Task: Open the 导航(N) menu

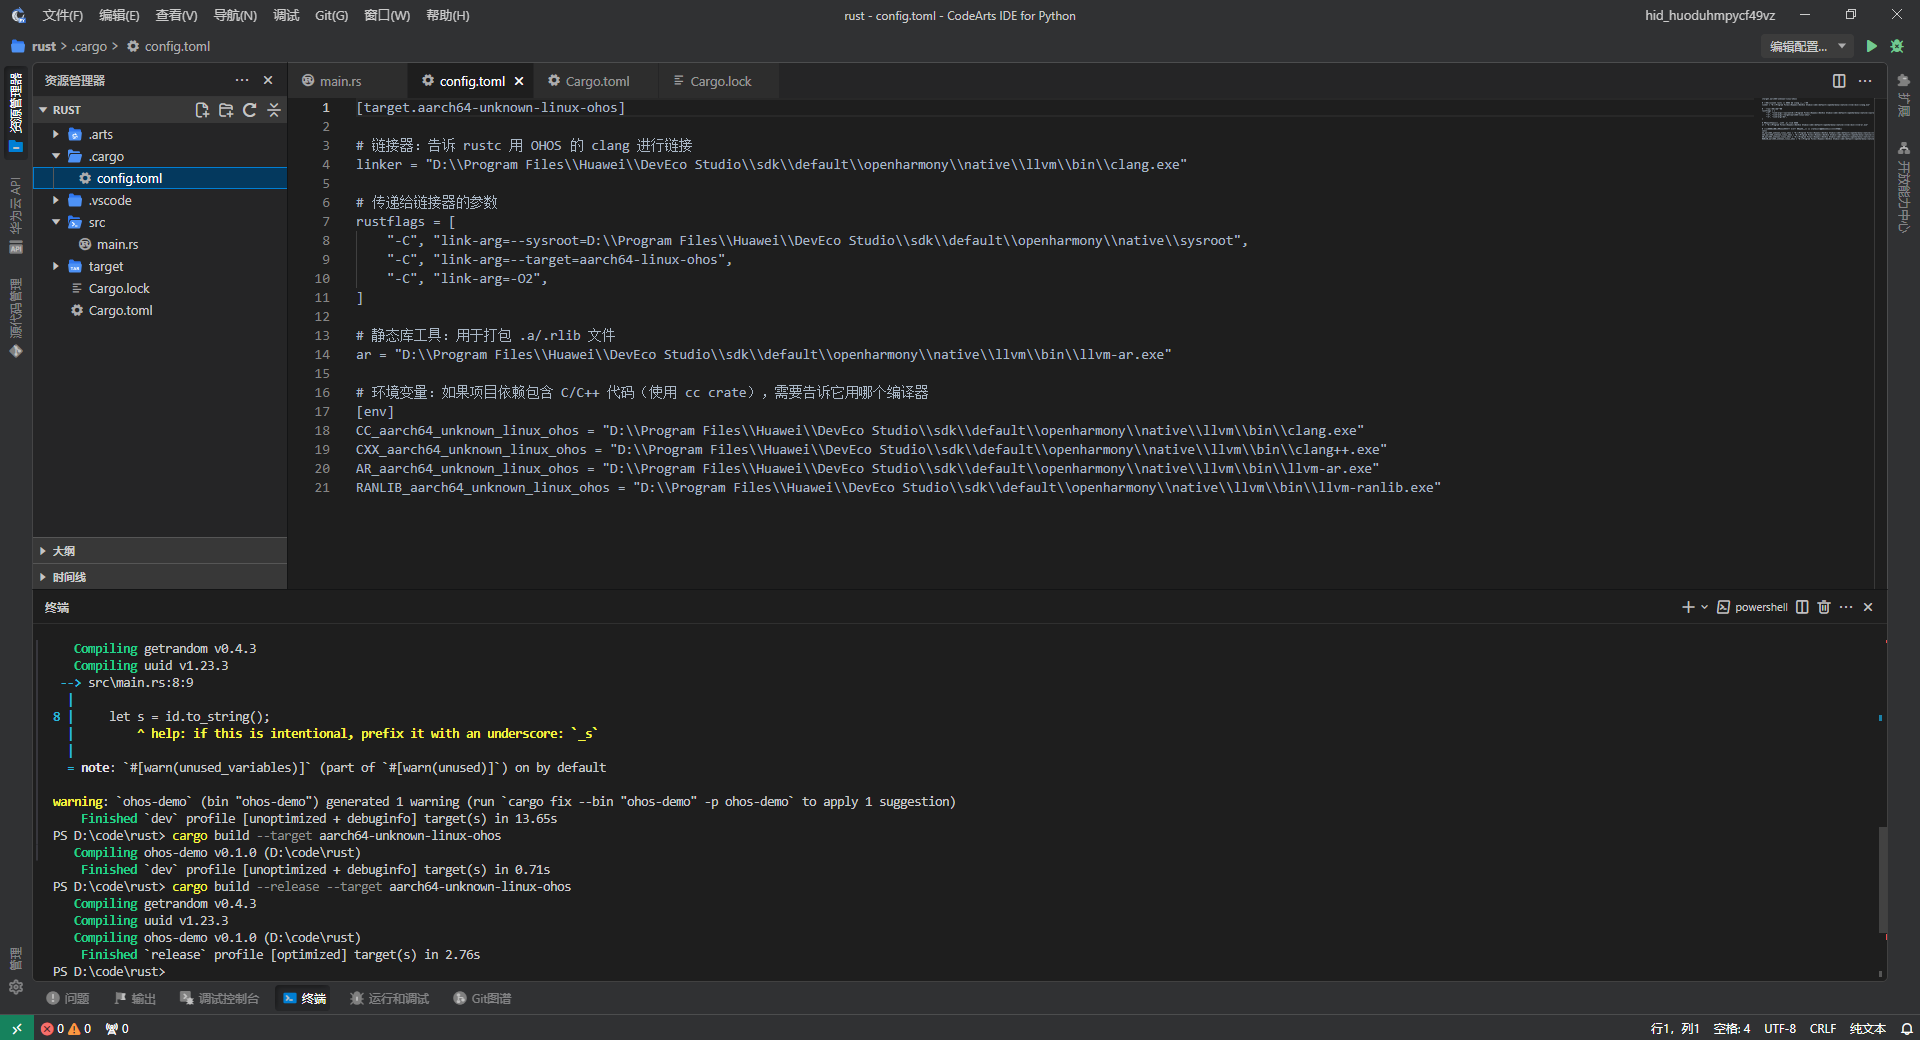Action: (x=235, y=15)
